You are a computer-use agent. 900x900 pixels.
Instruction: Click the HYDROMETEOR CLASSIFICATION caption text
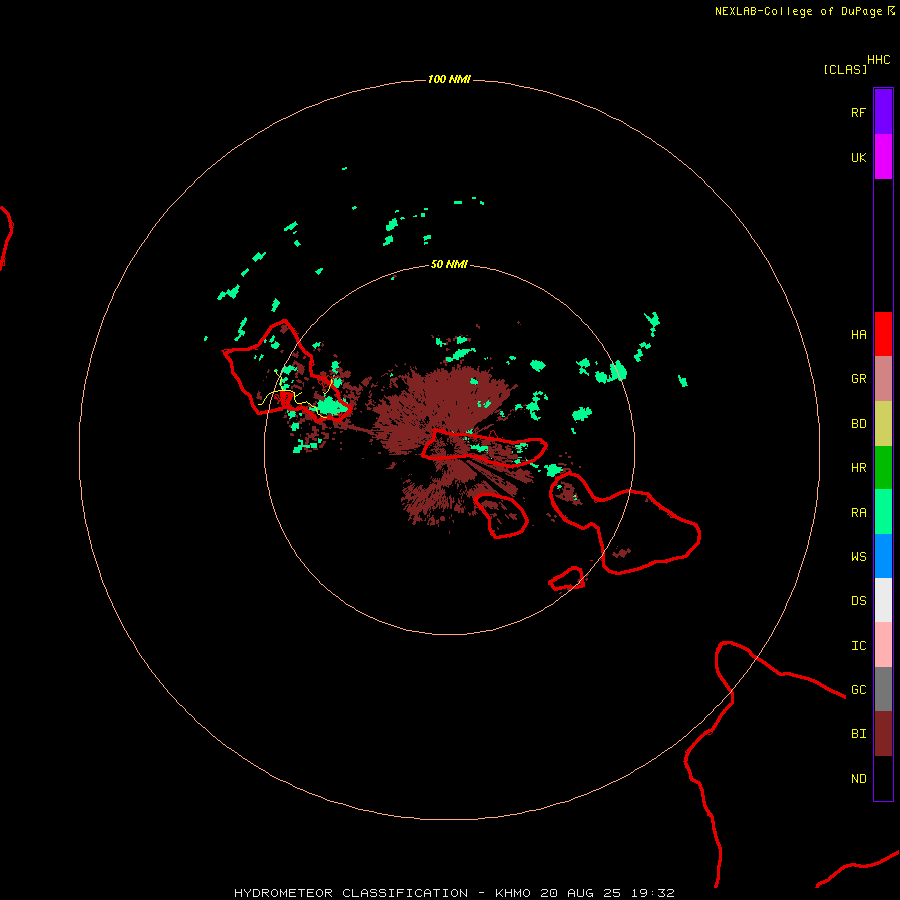(351, 893)
